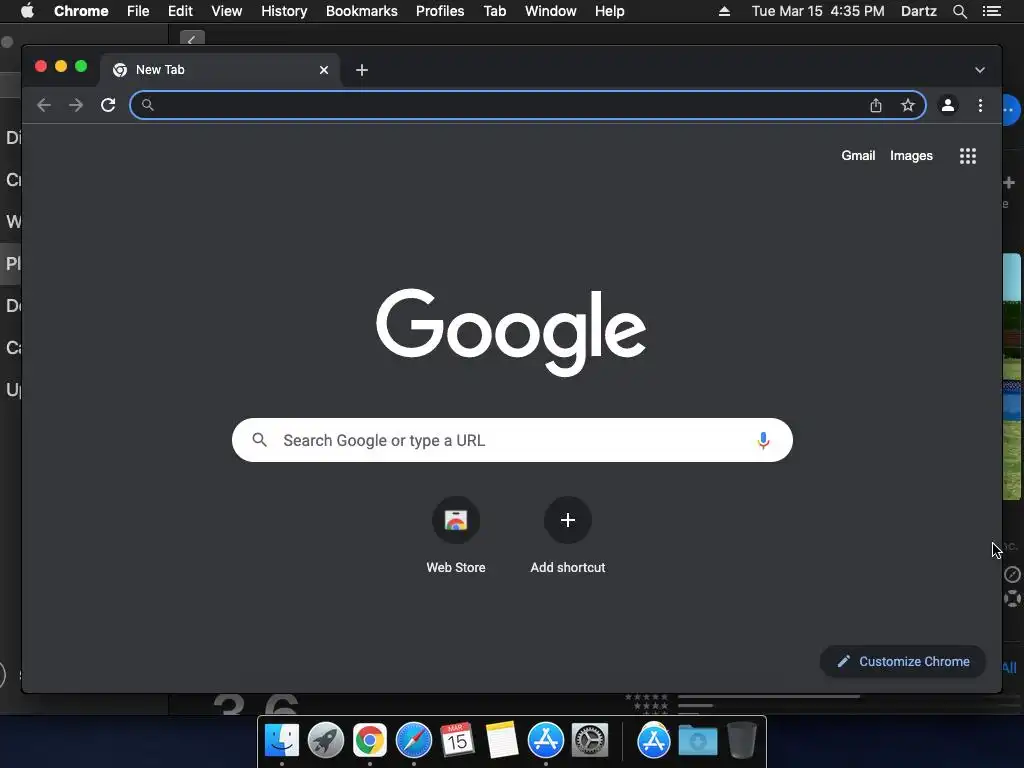Click the magnifier inside the address bar
The width and height of the screenshot is (1024, 768).
148,105
